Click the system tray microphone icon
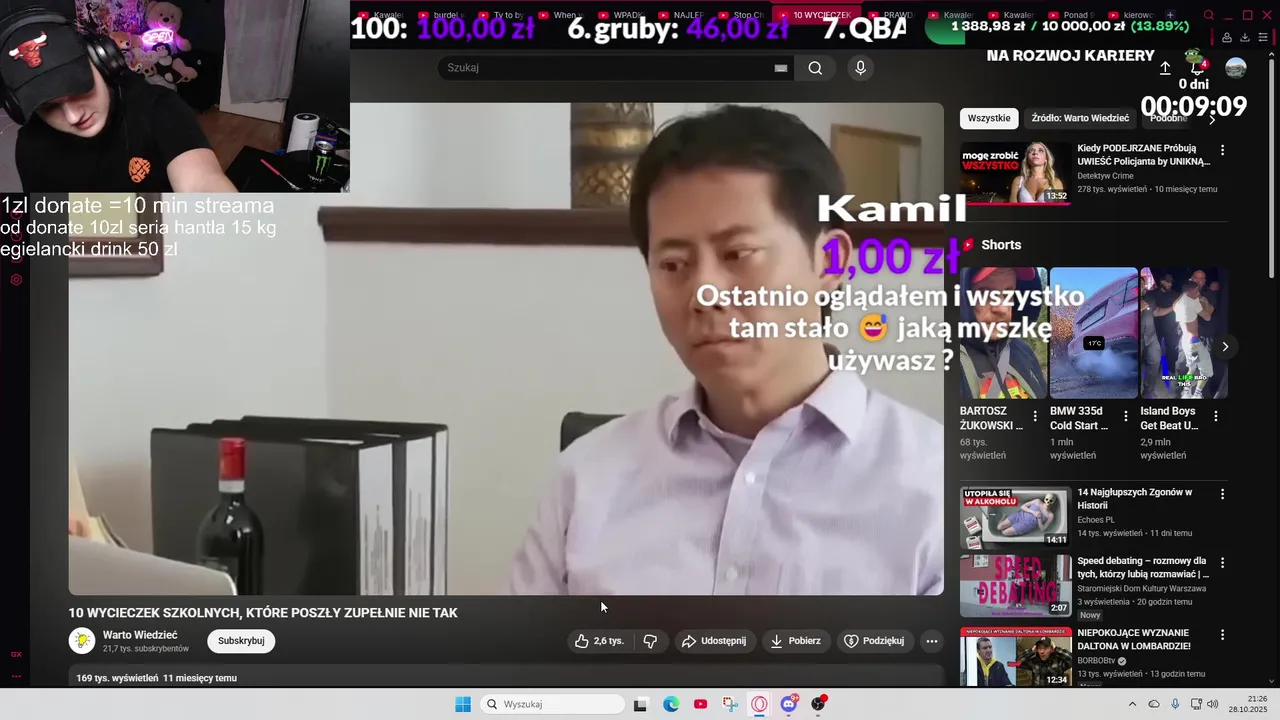1280x720 pixels. (1175, 704)
